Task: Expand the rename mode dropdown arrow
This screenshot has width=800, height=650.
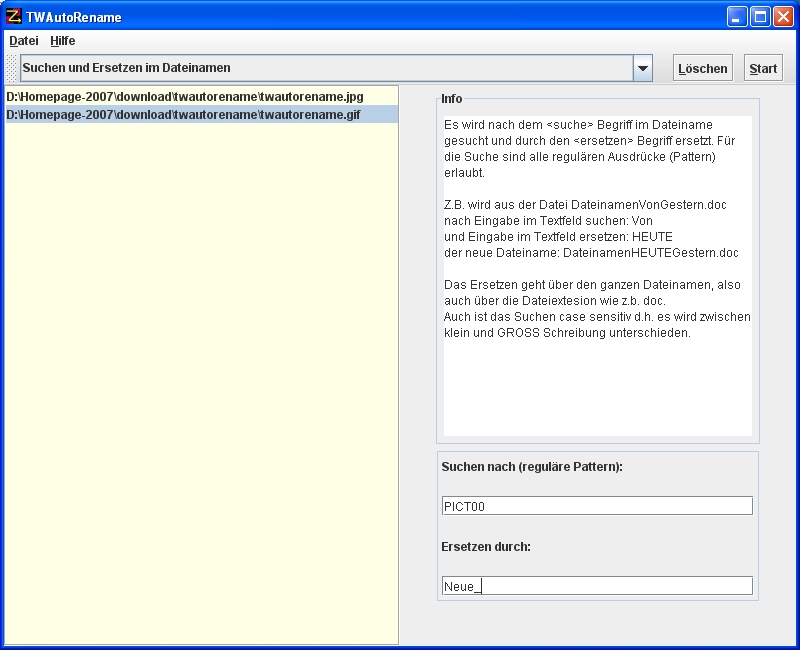Action: [x=643, y=68]
